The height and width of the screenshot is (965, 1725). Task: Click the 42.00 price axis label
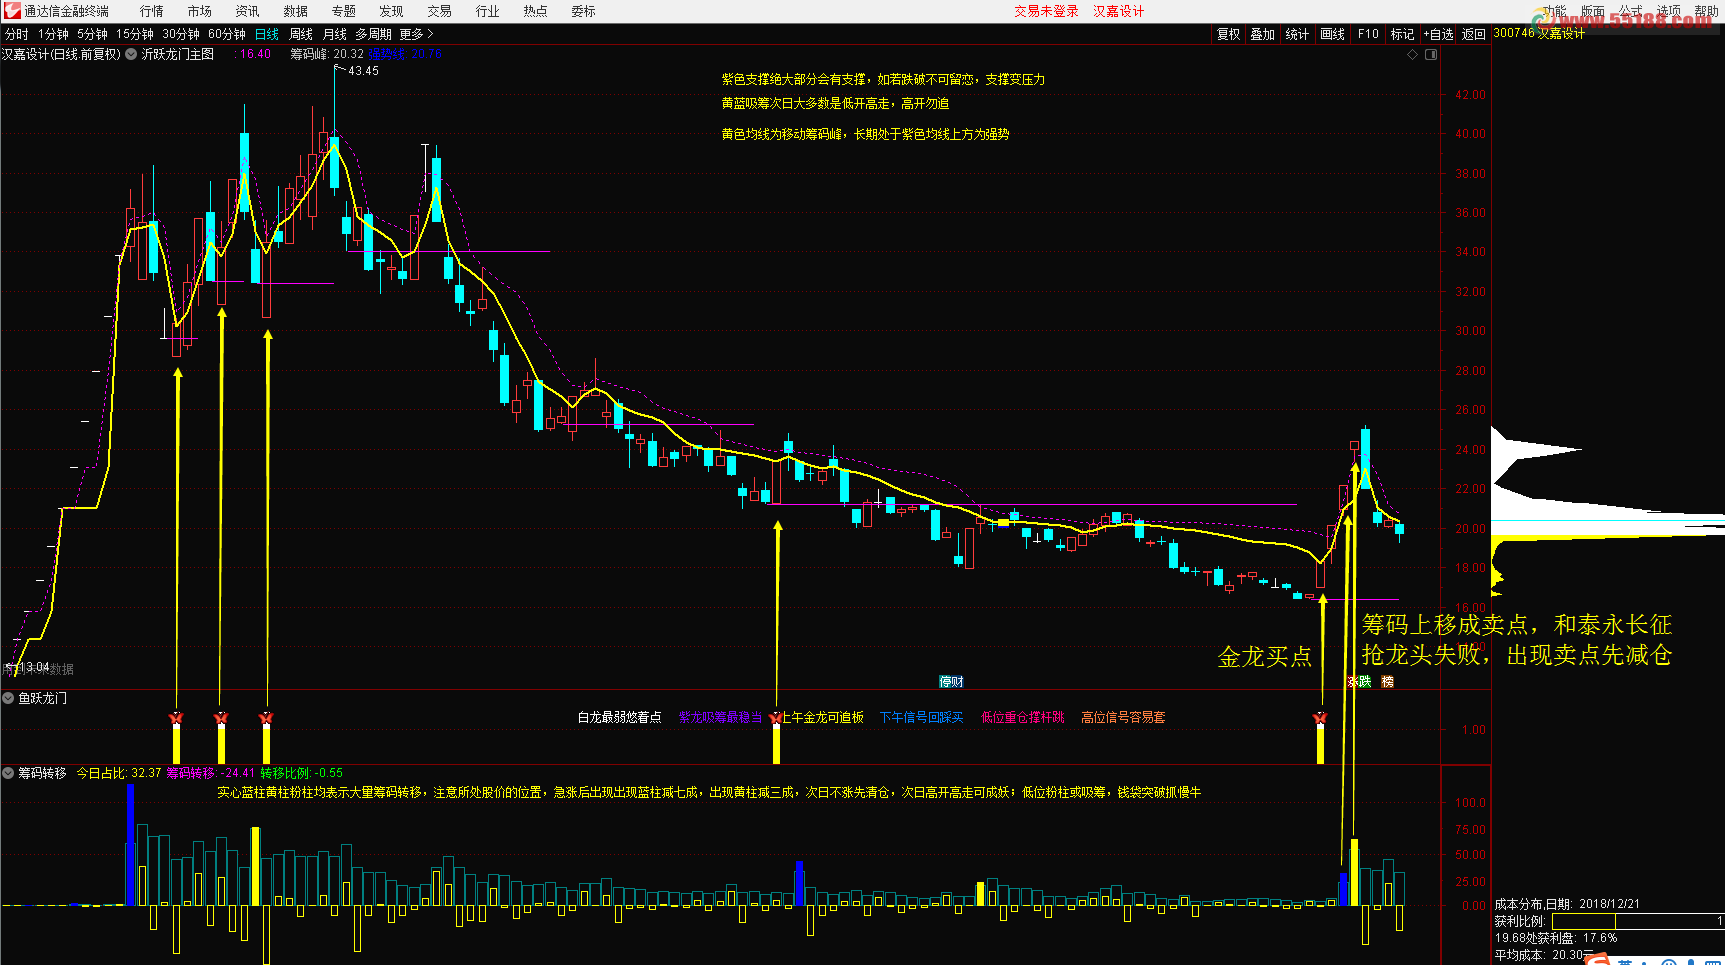coord(1470,95)
